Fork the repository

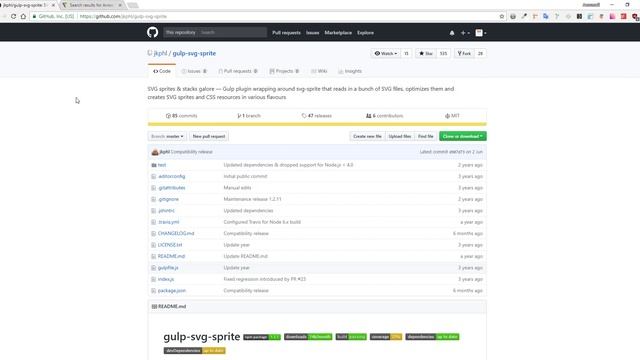[464, 53]
